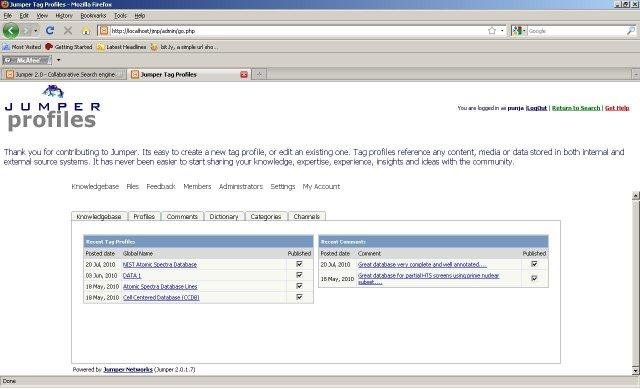The image size is (640, 389).
Task: Open Atomic Spectra Database Lines link
Action: point(160,287)
